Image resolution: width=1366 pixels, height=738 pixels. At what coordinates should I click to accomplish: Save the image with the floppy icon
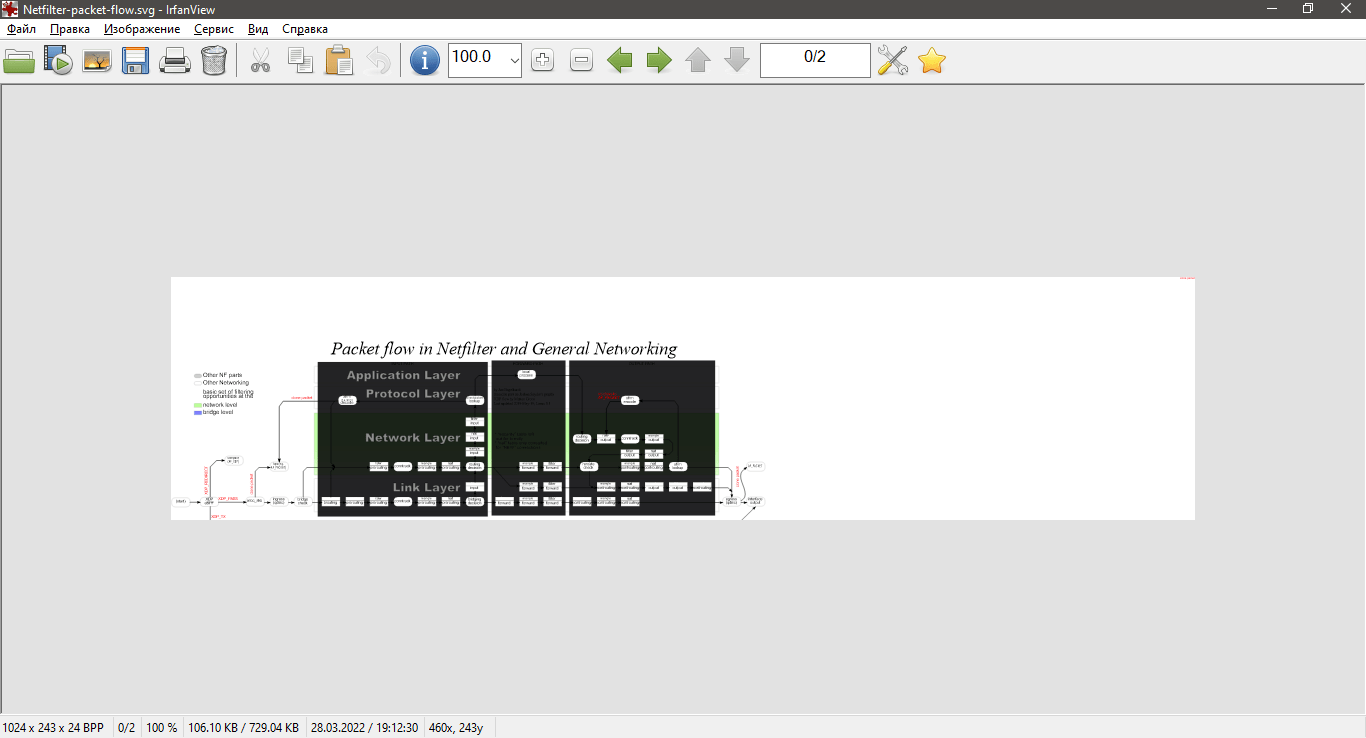136,61
